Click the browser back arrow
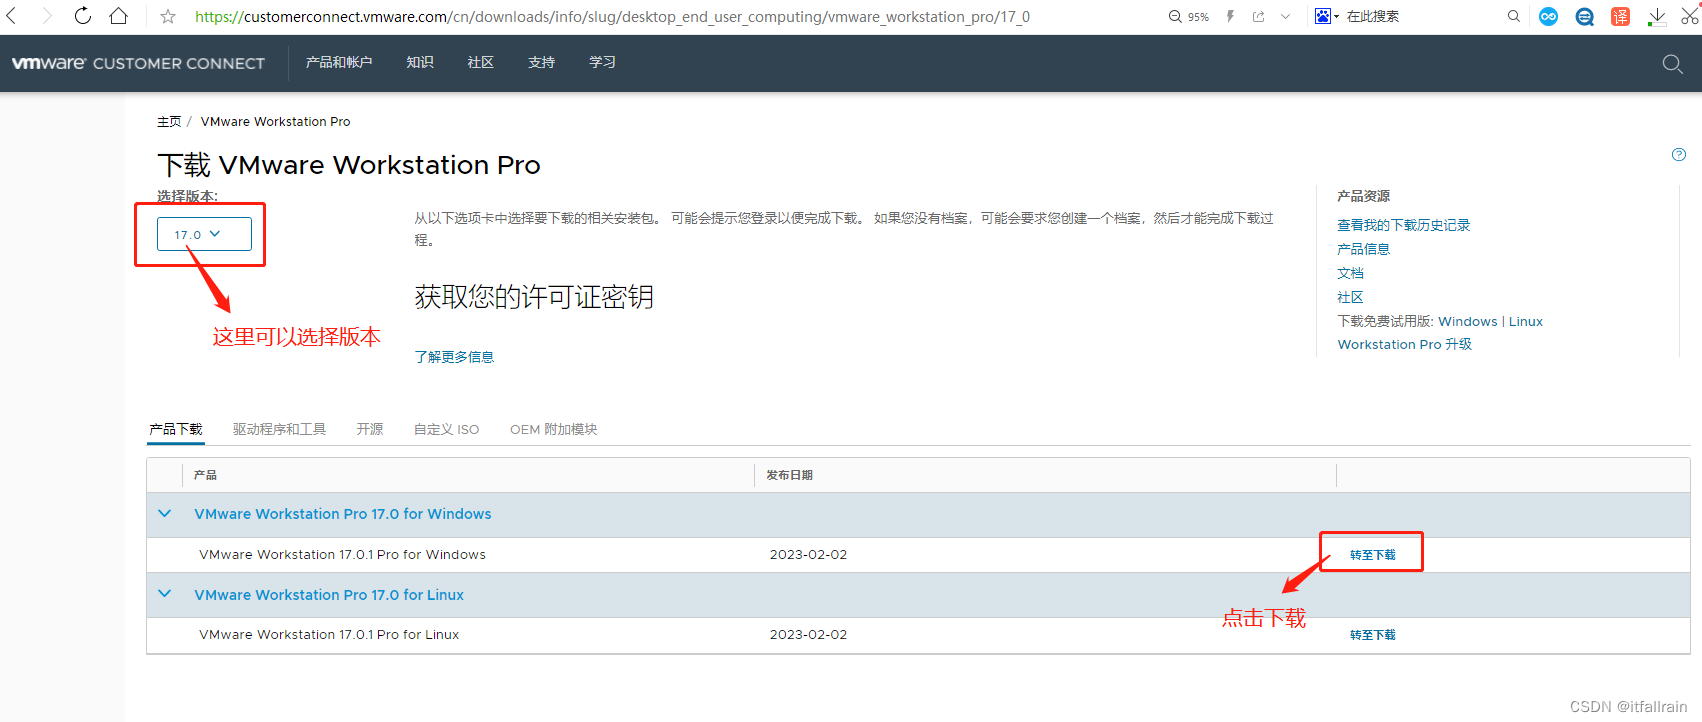This screenshot has height=722, width=1702. (x=12, y=16)
